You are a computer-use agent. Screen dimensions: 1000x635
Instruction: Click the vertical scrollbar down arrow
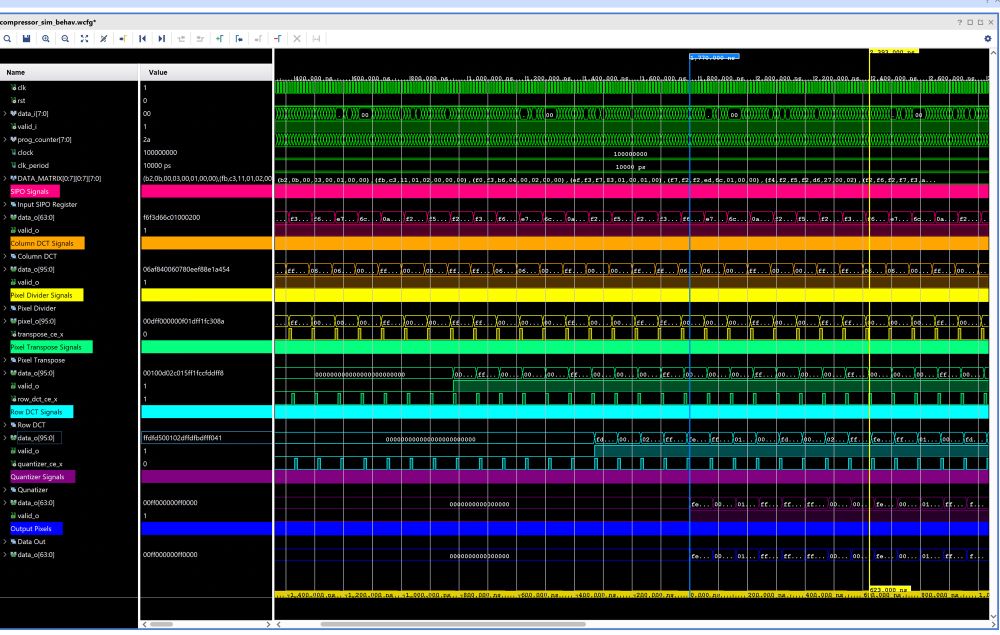click(994, 616)
